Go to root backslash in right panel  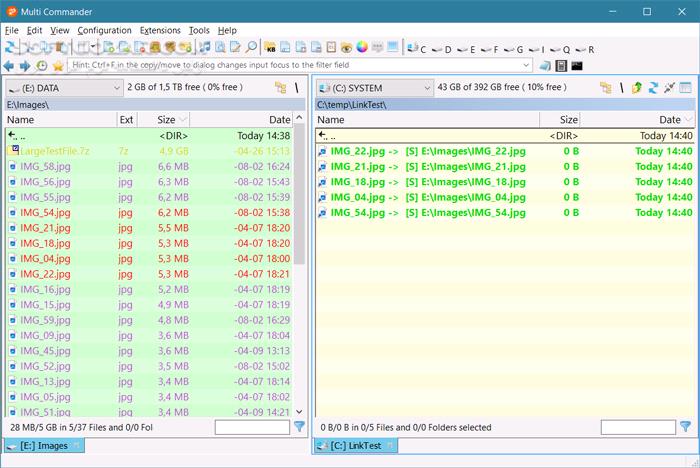click(621, 88)
